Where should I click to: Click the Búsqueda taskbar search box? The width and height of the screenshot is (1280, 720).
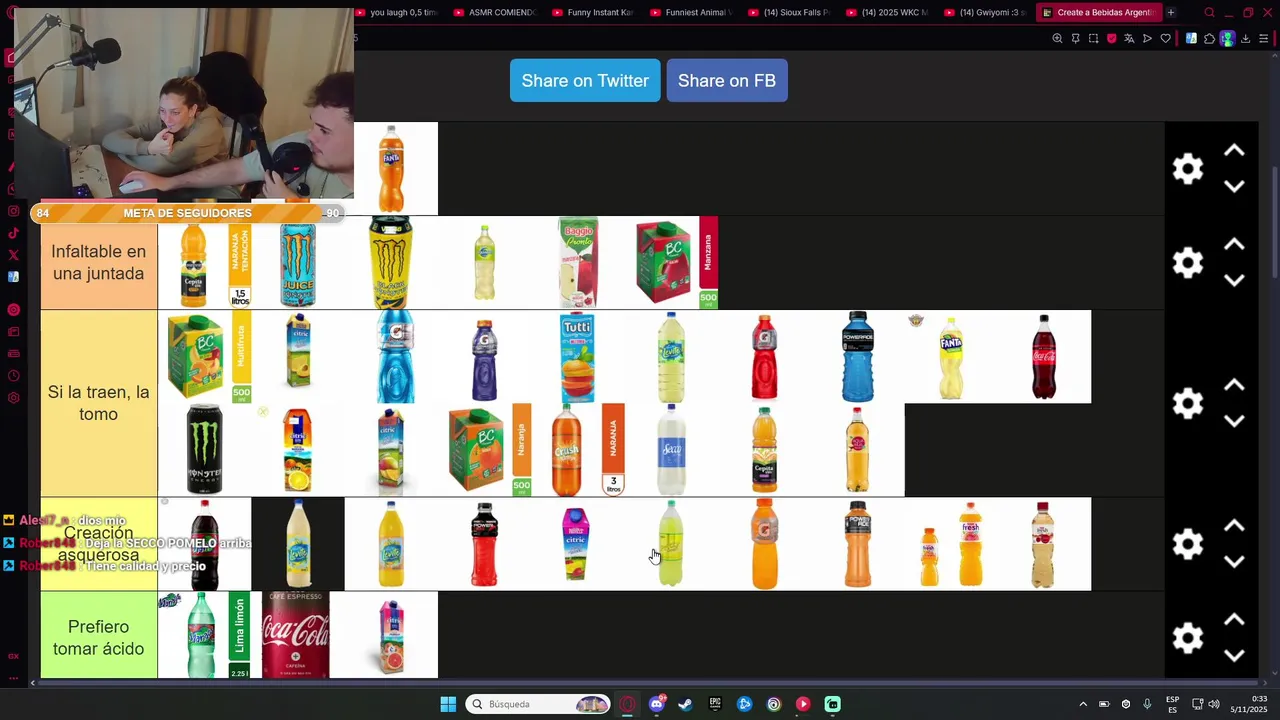538,704
